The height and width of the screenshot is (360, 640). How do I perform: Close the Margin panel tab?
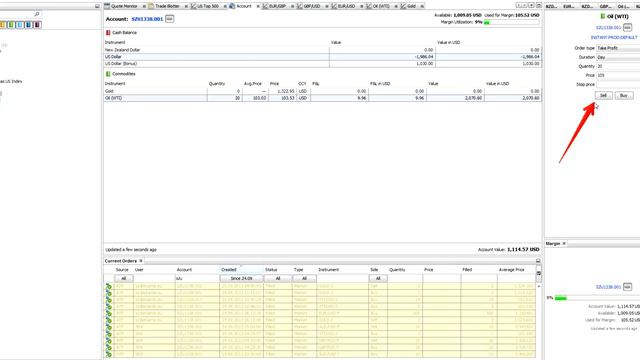click(564, 244)
